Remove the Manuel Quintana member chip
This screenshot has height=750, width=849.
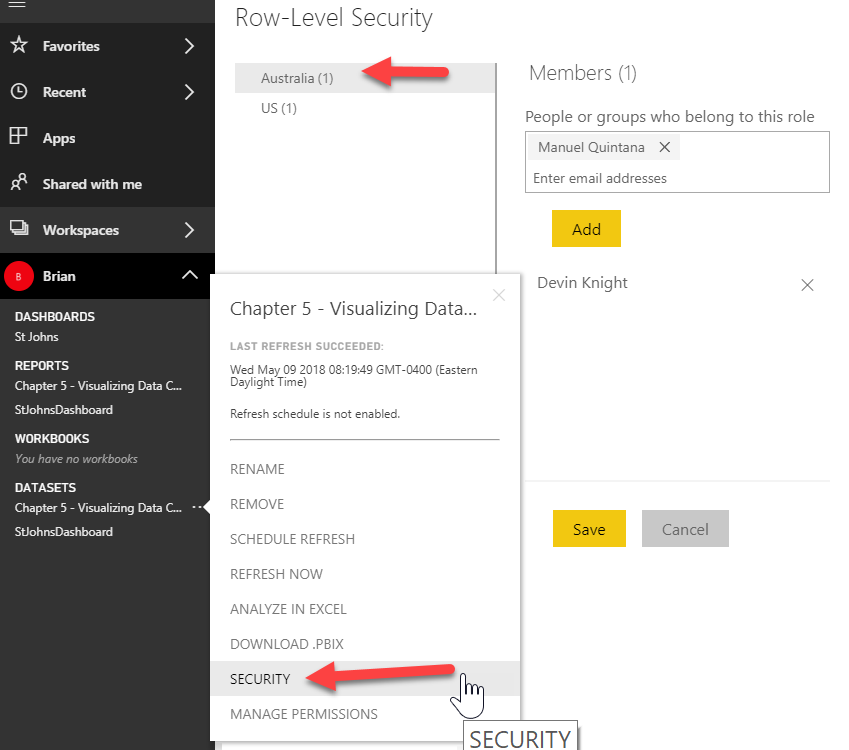tap(664, 146)
